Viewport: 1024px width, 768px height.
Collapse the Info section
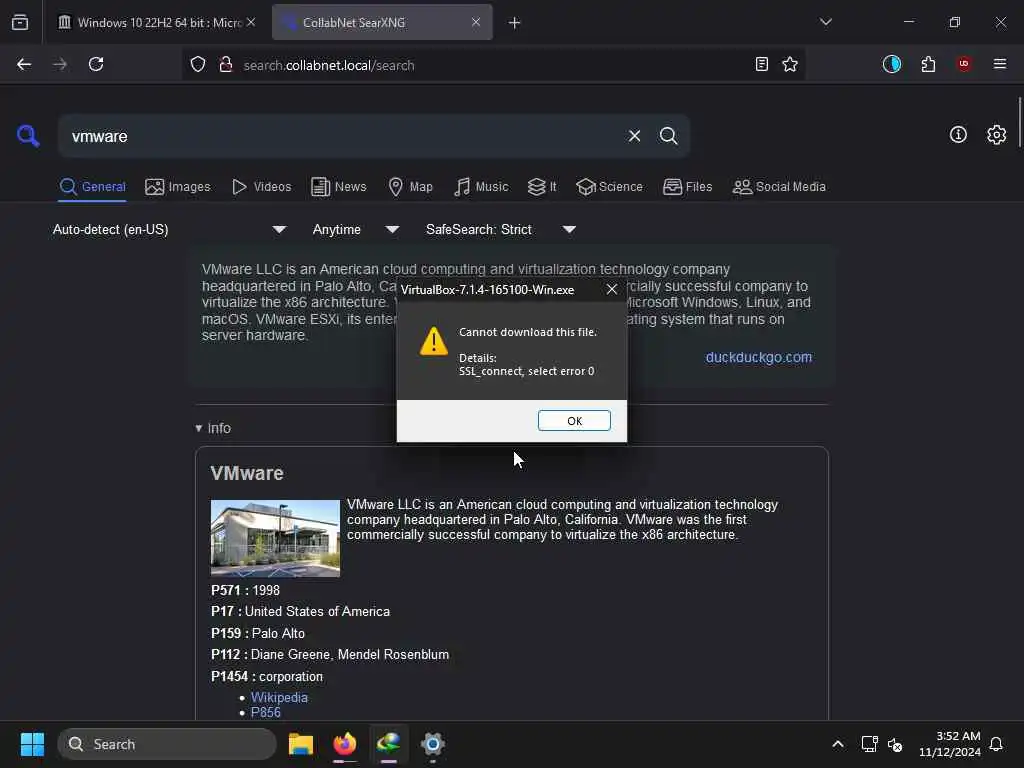click(213, 428)
